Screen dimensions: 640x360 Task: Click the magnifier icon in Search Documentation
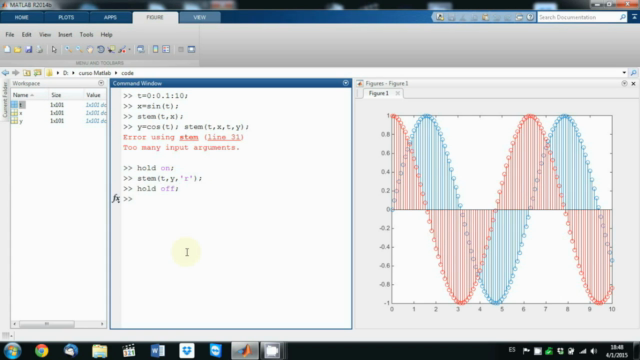(623, 17)
